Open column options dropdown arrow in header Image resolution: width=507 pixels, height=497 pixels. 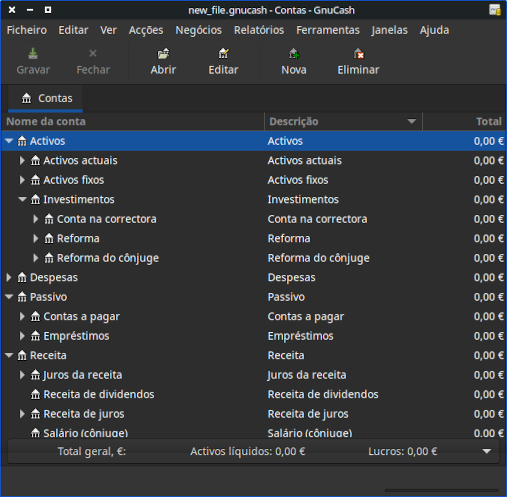click(412, 121)
